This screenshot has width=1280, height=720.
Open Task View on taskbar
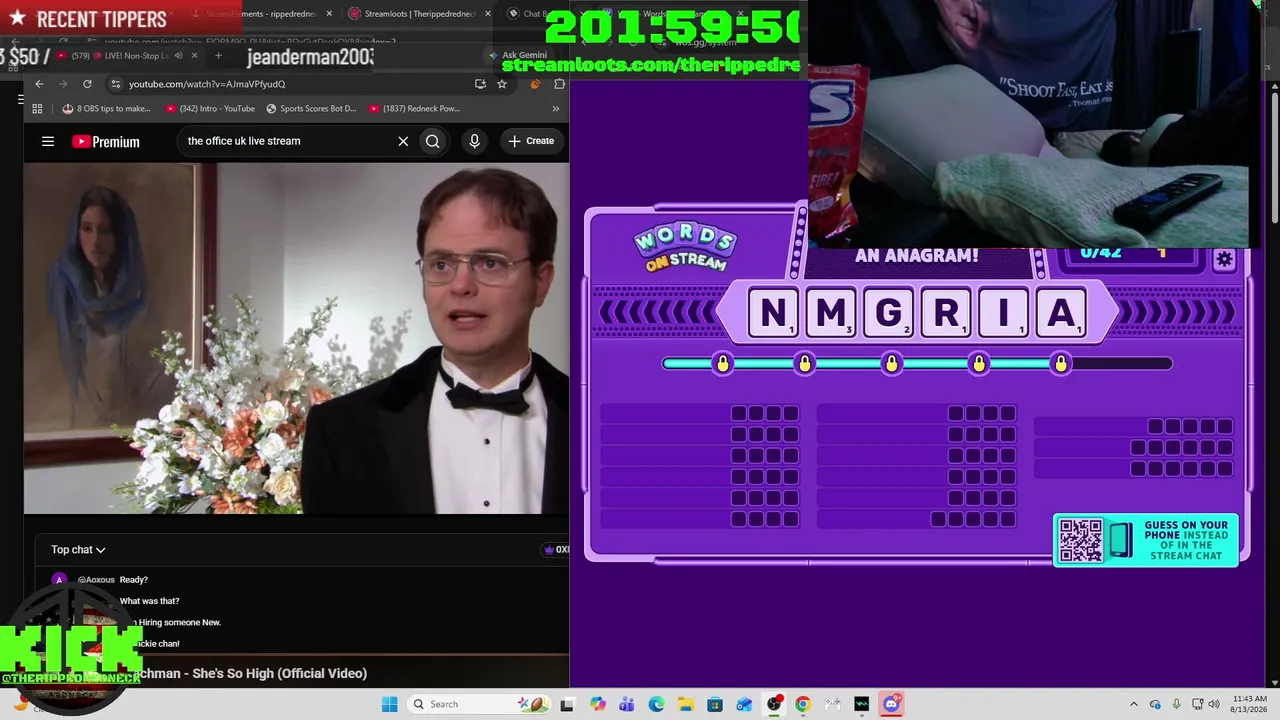[567, 704]
